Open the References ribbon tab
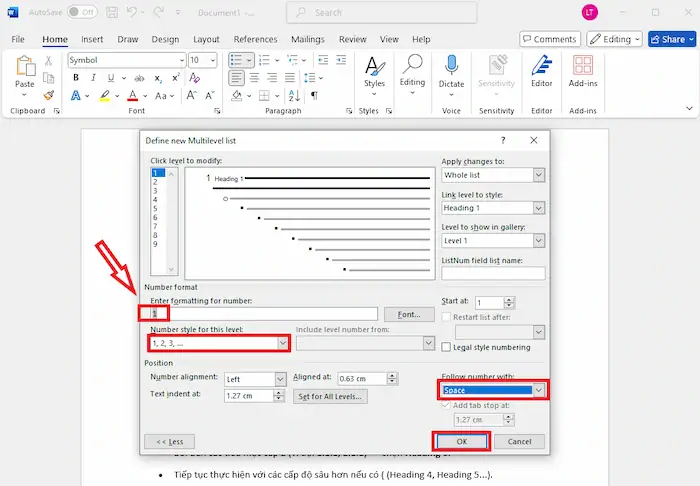Viewport: 700px width, 486px height. 255,39
